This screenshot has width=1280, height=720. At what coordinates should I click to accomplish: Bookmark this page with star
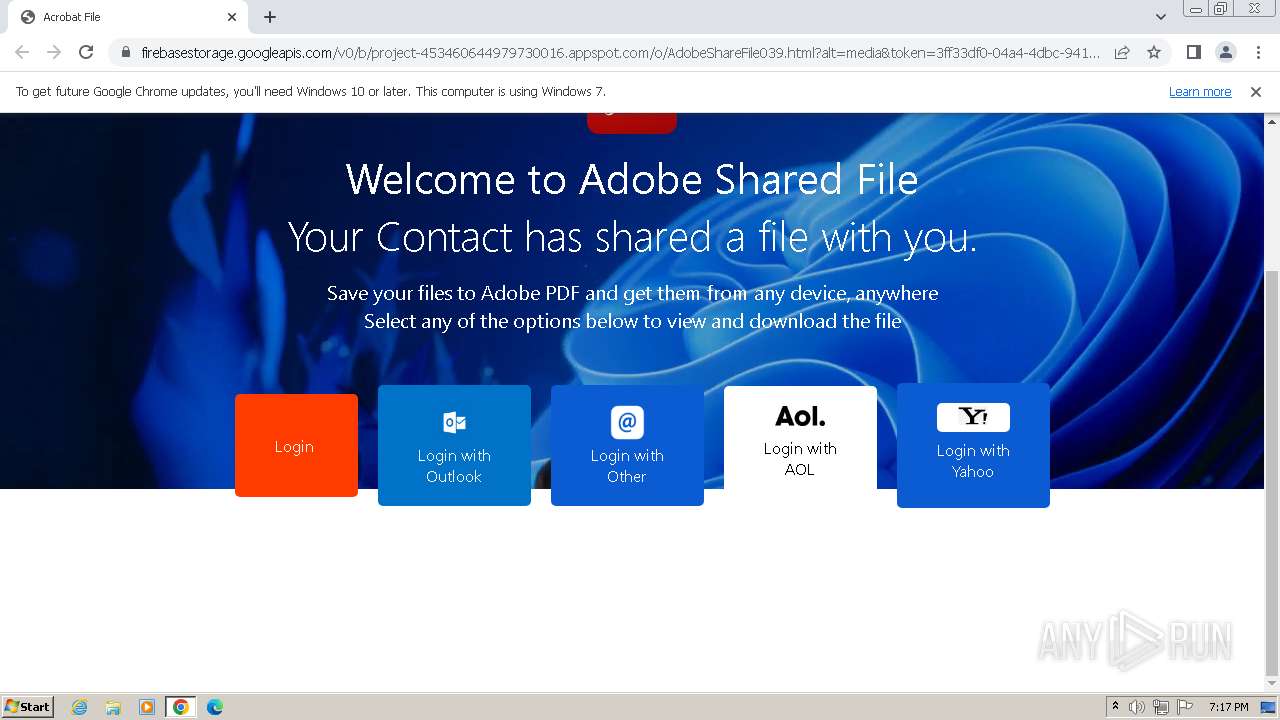[x=1154, y=52]
